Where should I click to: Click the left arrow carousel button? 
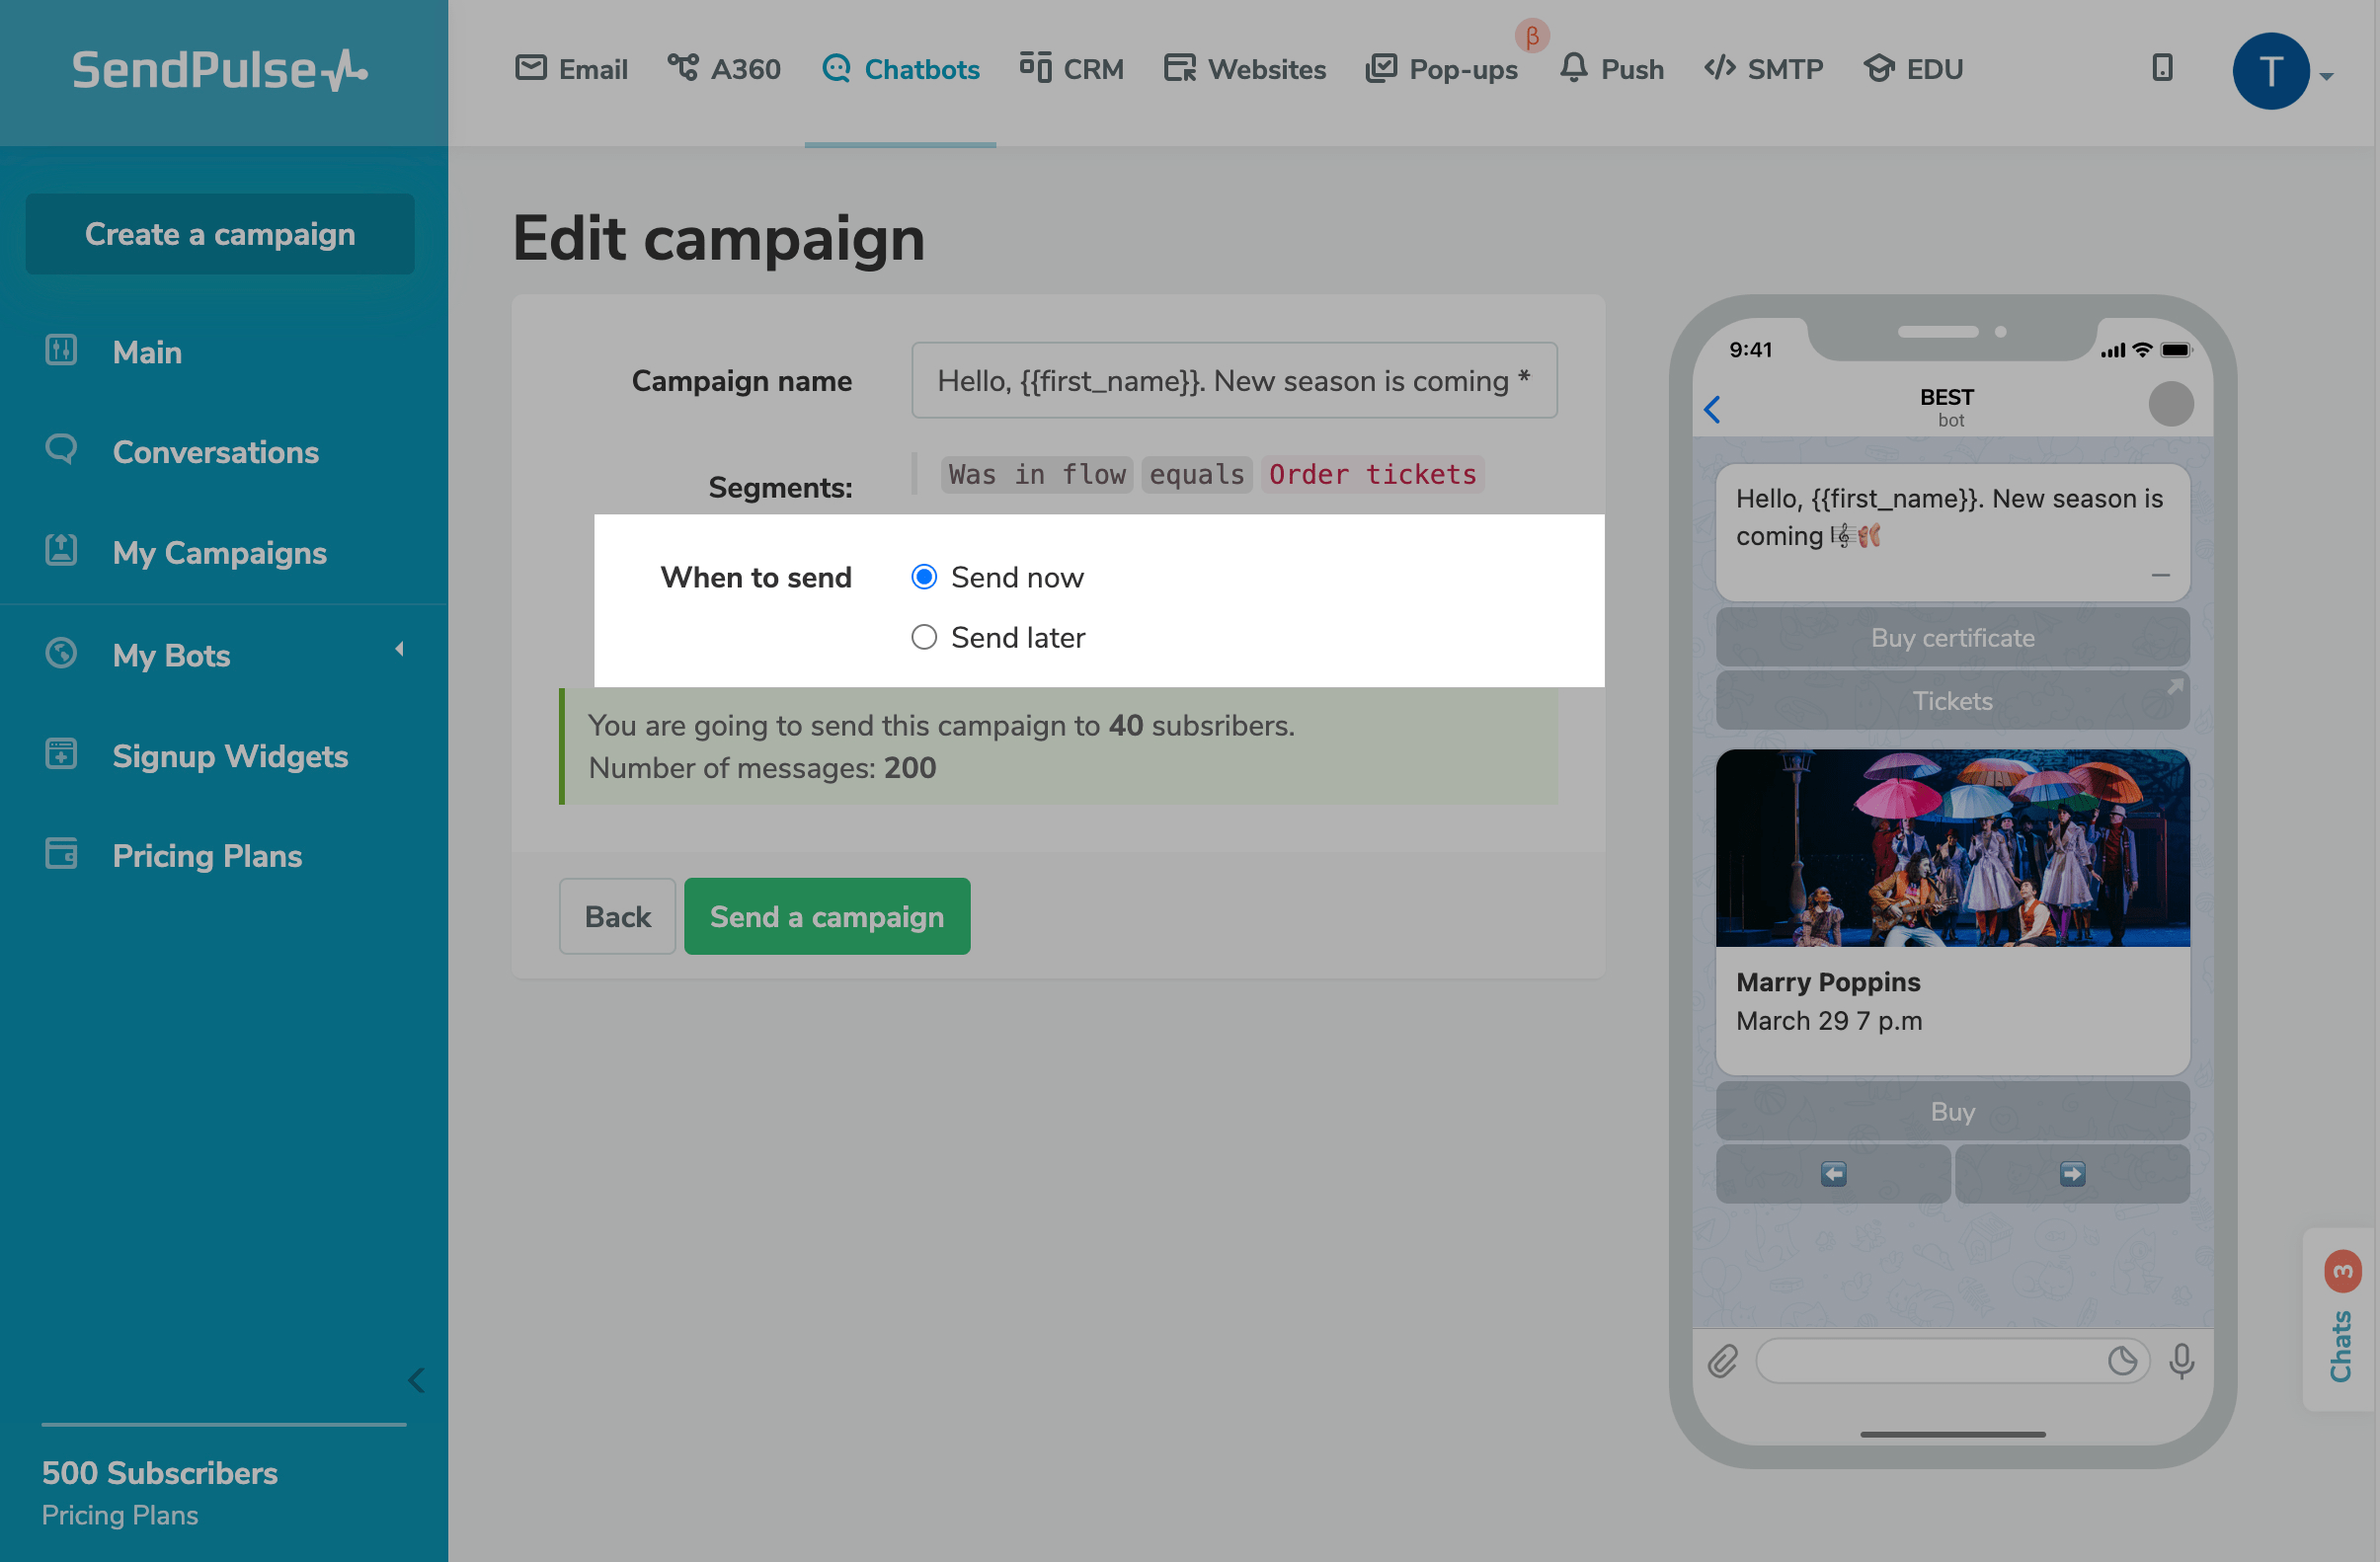1832,1173
